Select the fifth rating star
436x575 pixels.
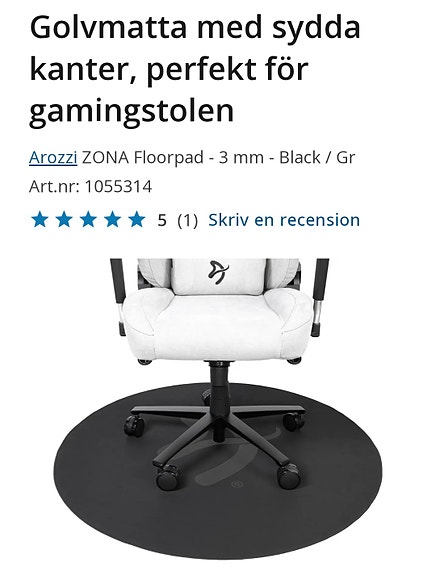pyautogui.click(x=137, y=220)
